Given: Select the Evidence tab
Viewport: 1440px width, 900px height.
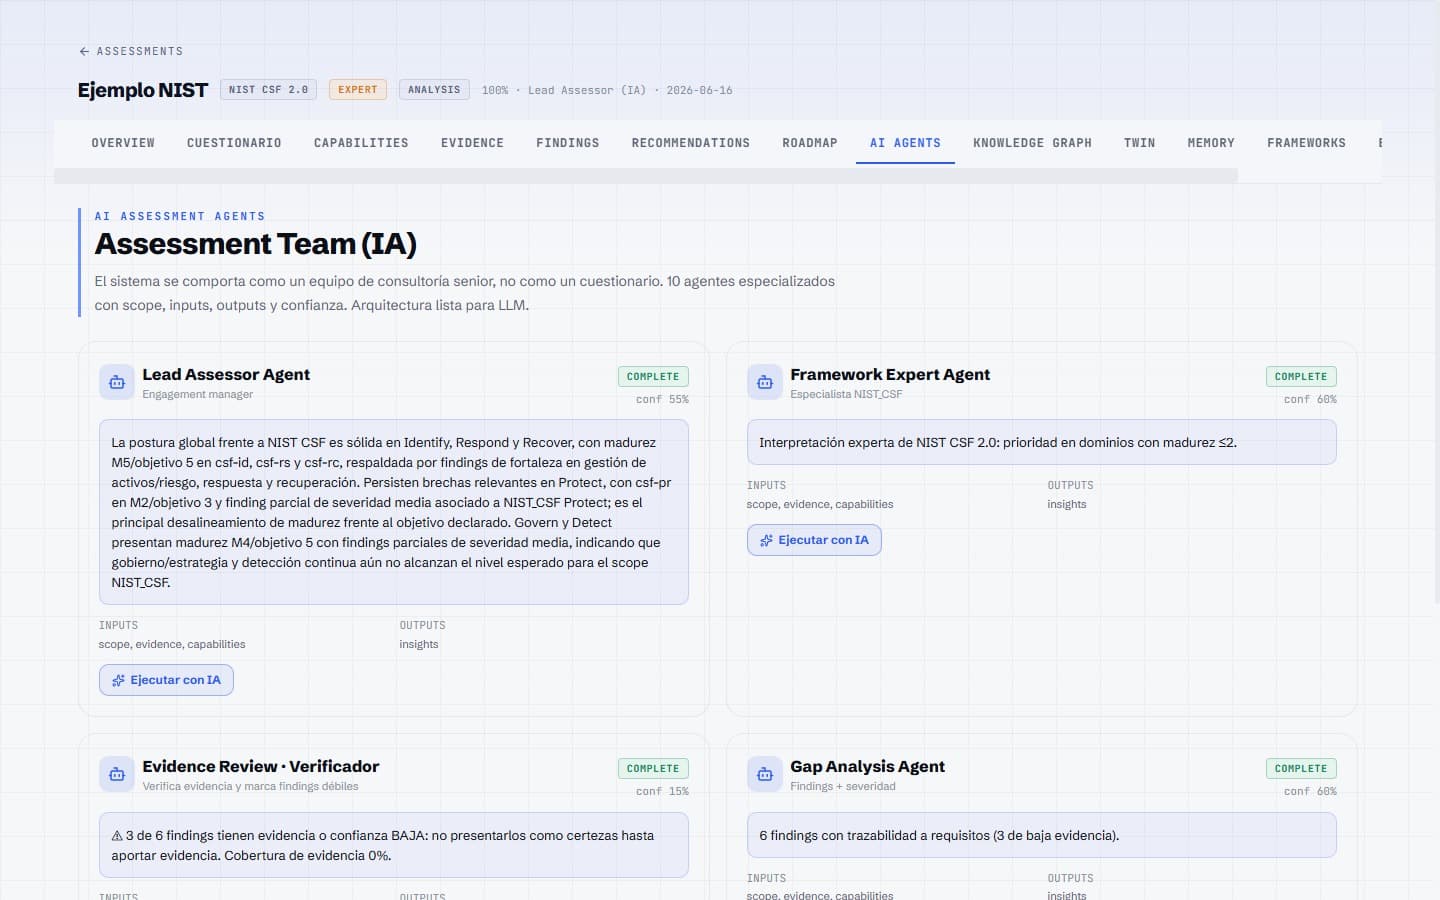Looking at the screenshot, I should point(472,143).
